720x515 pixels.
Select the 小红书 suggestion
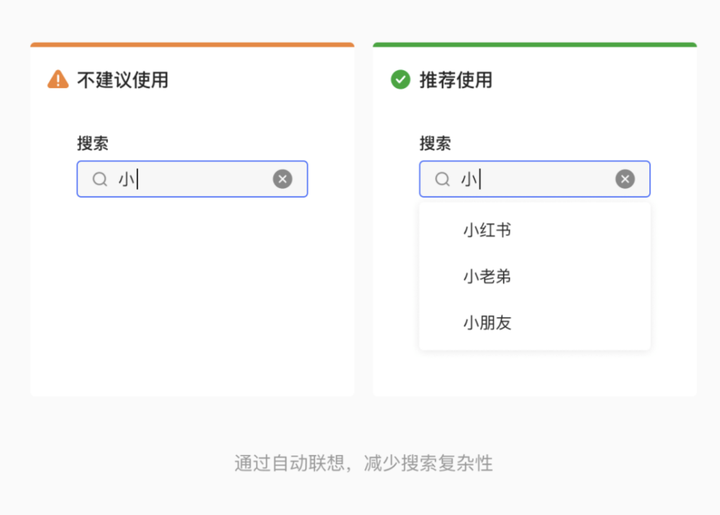pos(487,230)
